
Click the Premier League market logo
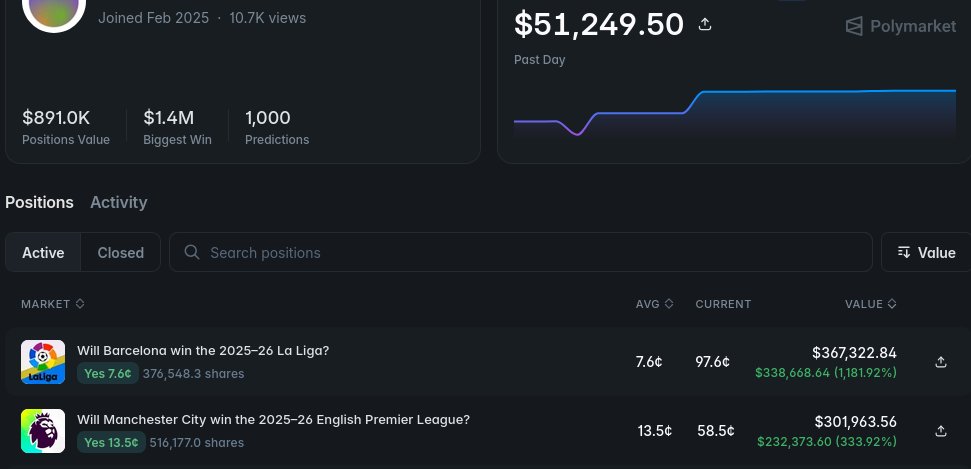(43, 431)
